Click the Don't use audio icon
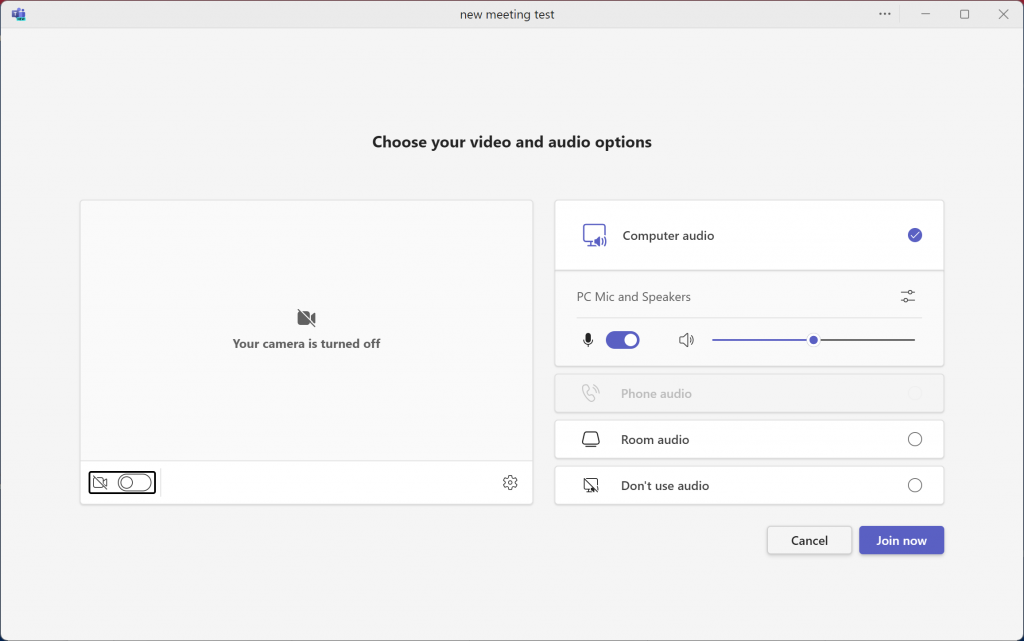Viewport: 1024px width, 641px height. click(x=591, y=486)
